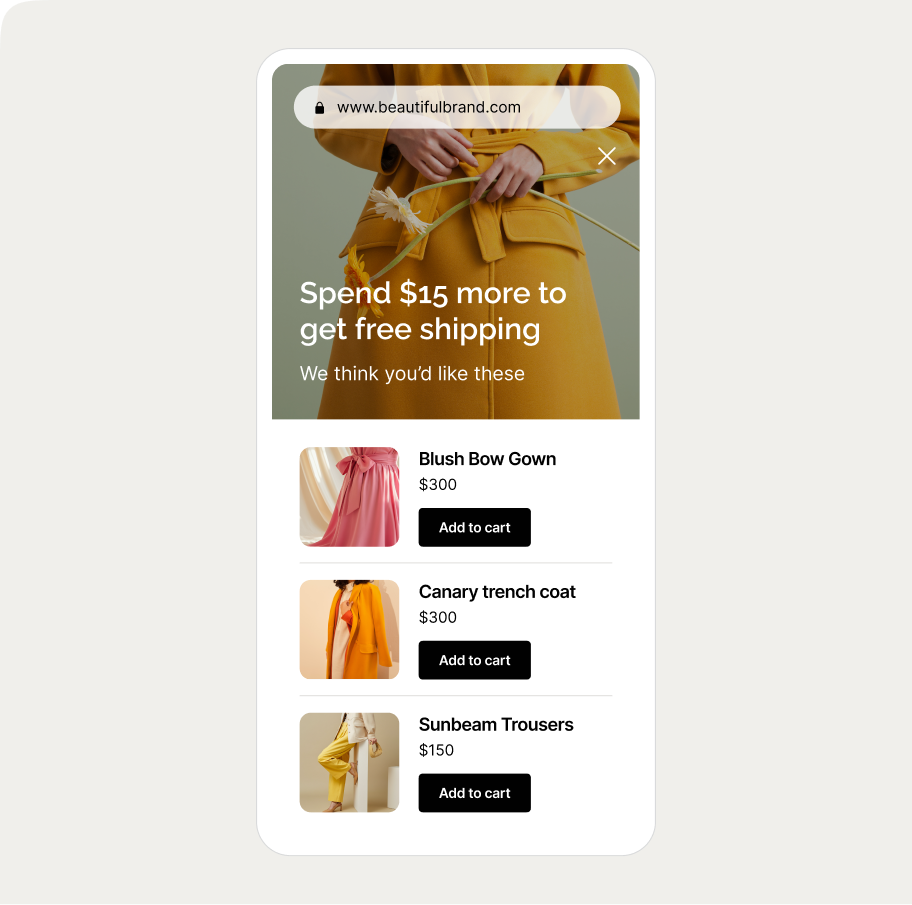Add Sunbeam Trousers to cart

coord(475,793)
